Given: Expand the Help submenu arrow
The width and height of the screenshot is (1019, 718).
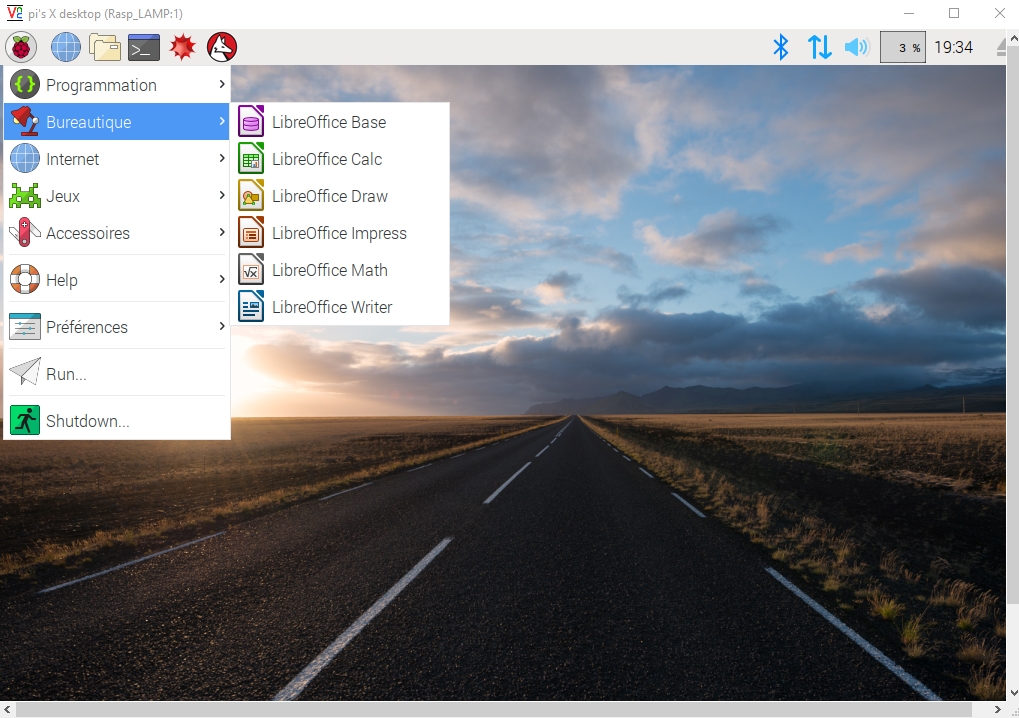Looking at the screenshot, I should point(222,279).
